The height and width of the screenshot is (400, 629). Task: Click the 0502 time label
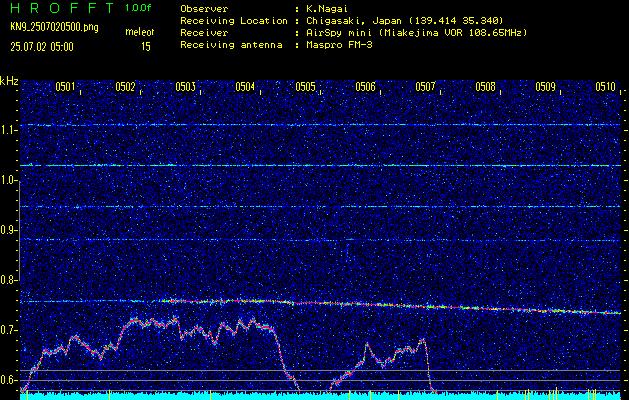coord(125,87)
